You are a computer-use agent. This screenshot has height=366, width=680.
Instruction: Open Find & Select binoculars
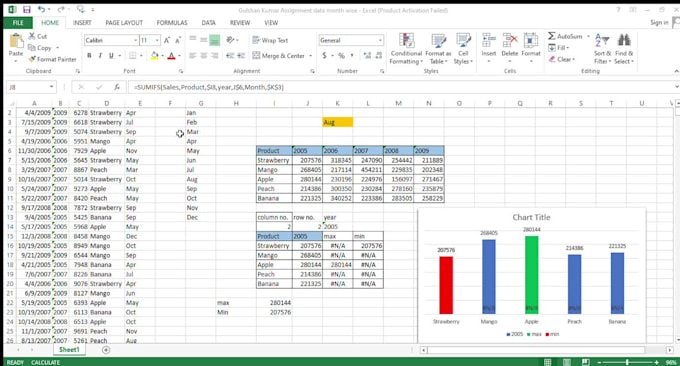(624, 49)
